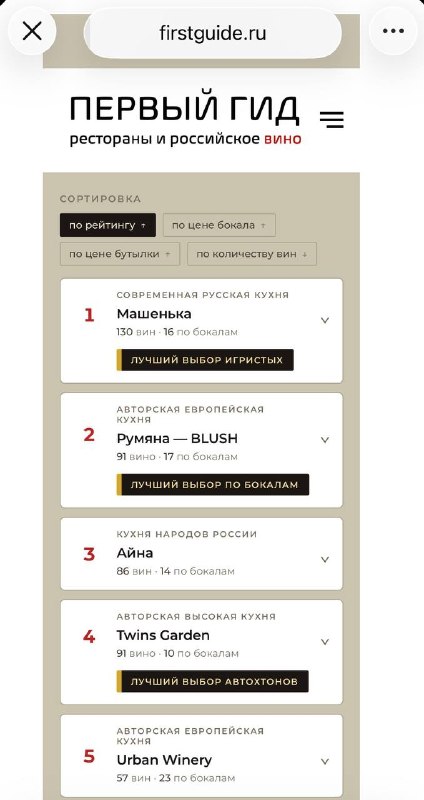Expand the Twins Garden card chevron
This screenshot has width=424, height=800.
[325, 642]
